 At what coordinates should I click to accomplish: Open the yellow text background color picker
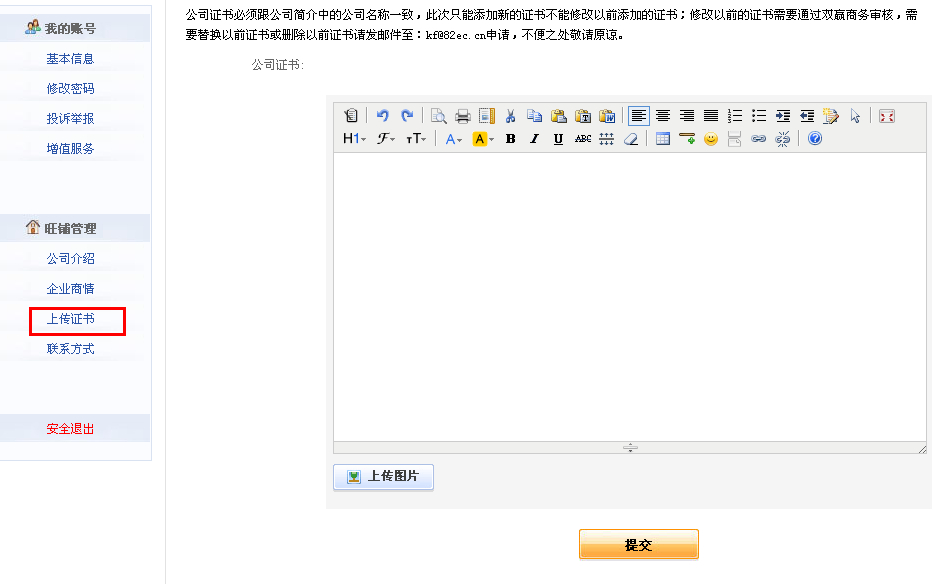pos(484,139)
